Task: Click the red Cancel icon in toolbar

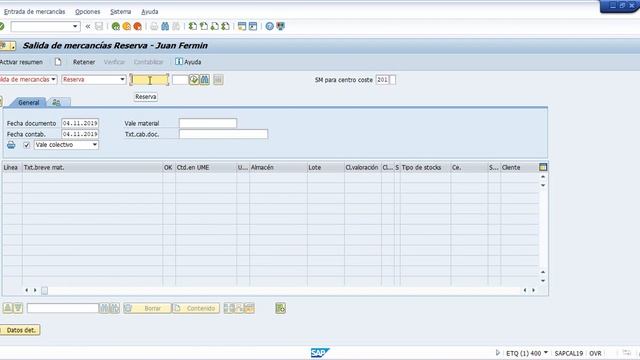Action: coord(138,27)
